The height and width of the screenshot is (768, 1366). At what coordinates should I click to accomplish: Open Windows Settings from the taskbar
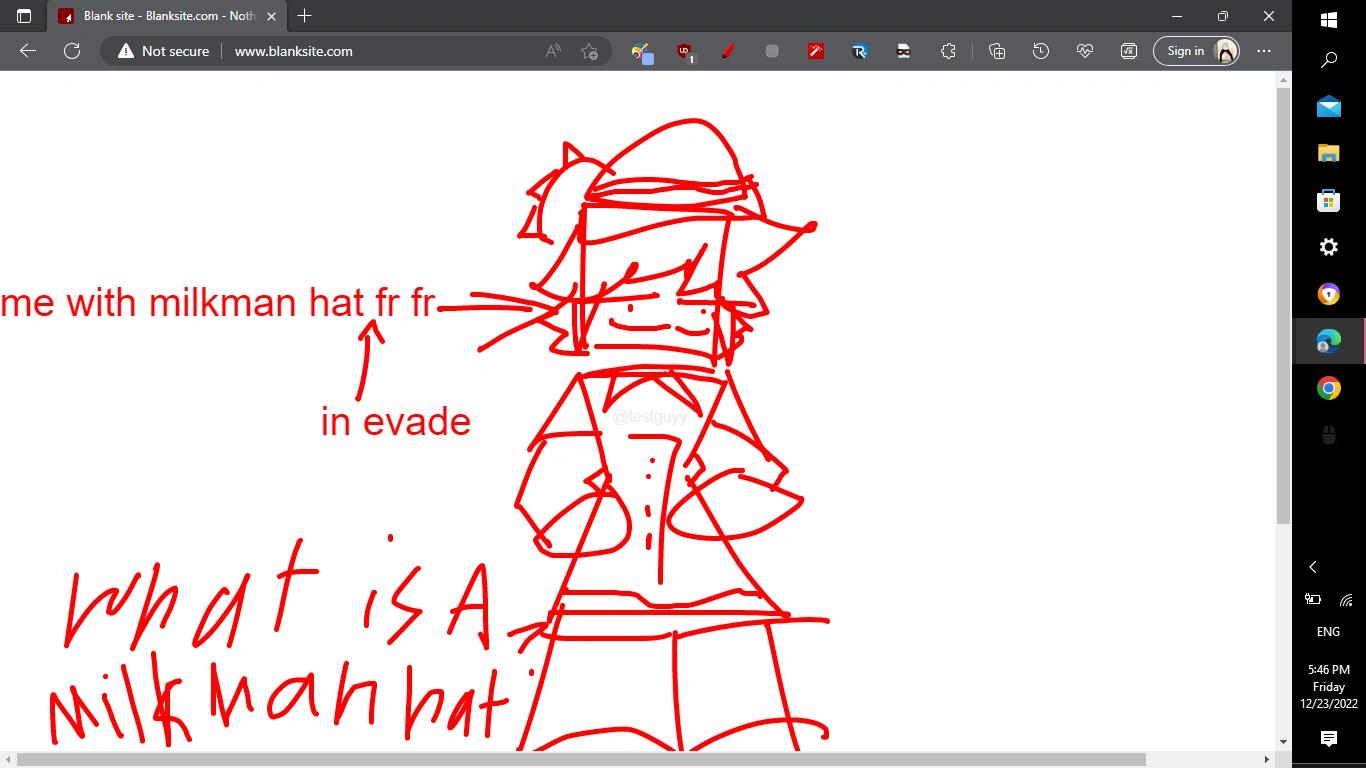(1328, 247)
